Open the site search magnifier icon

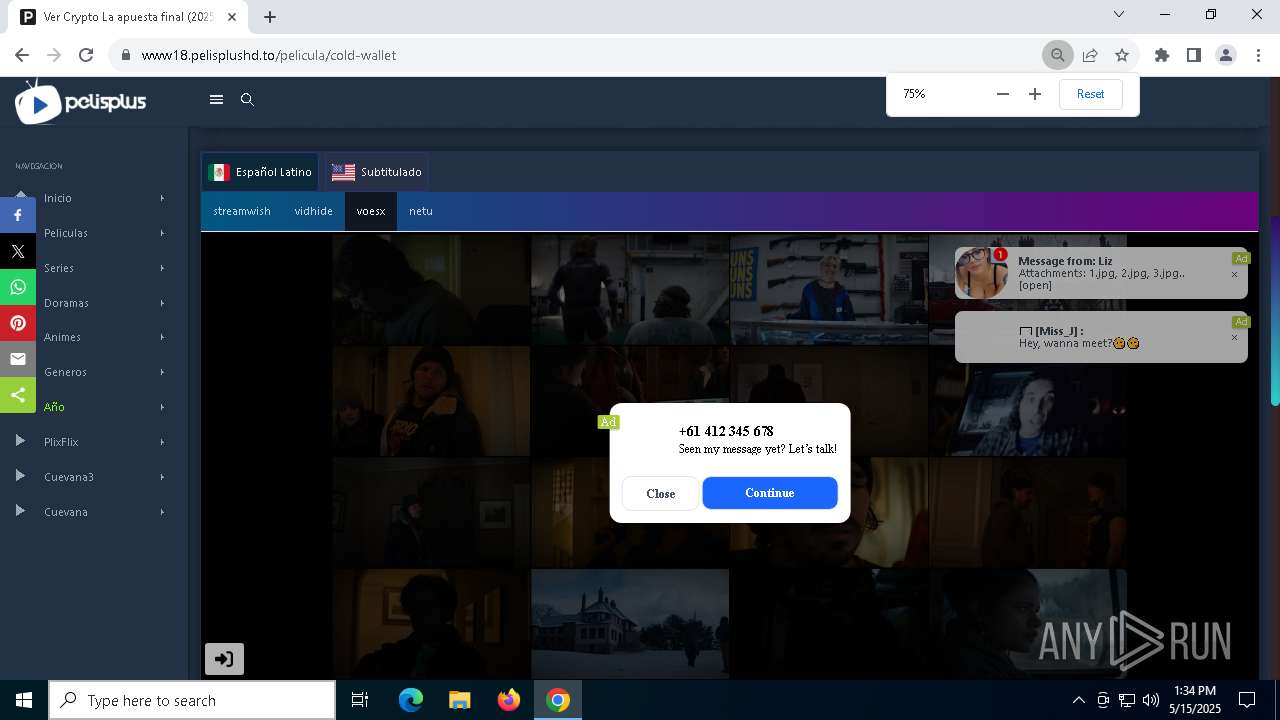pos(247,99)
